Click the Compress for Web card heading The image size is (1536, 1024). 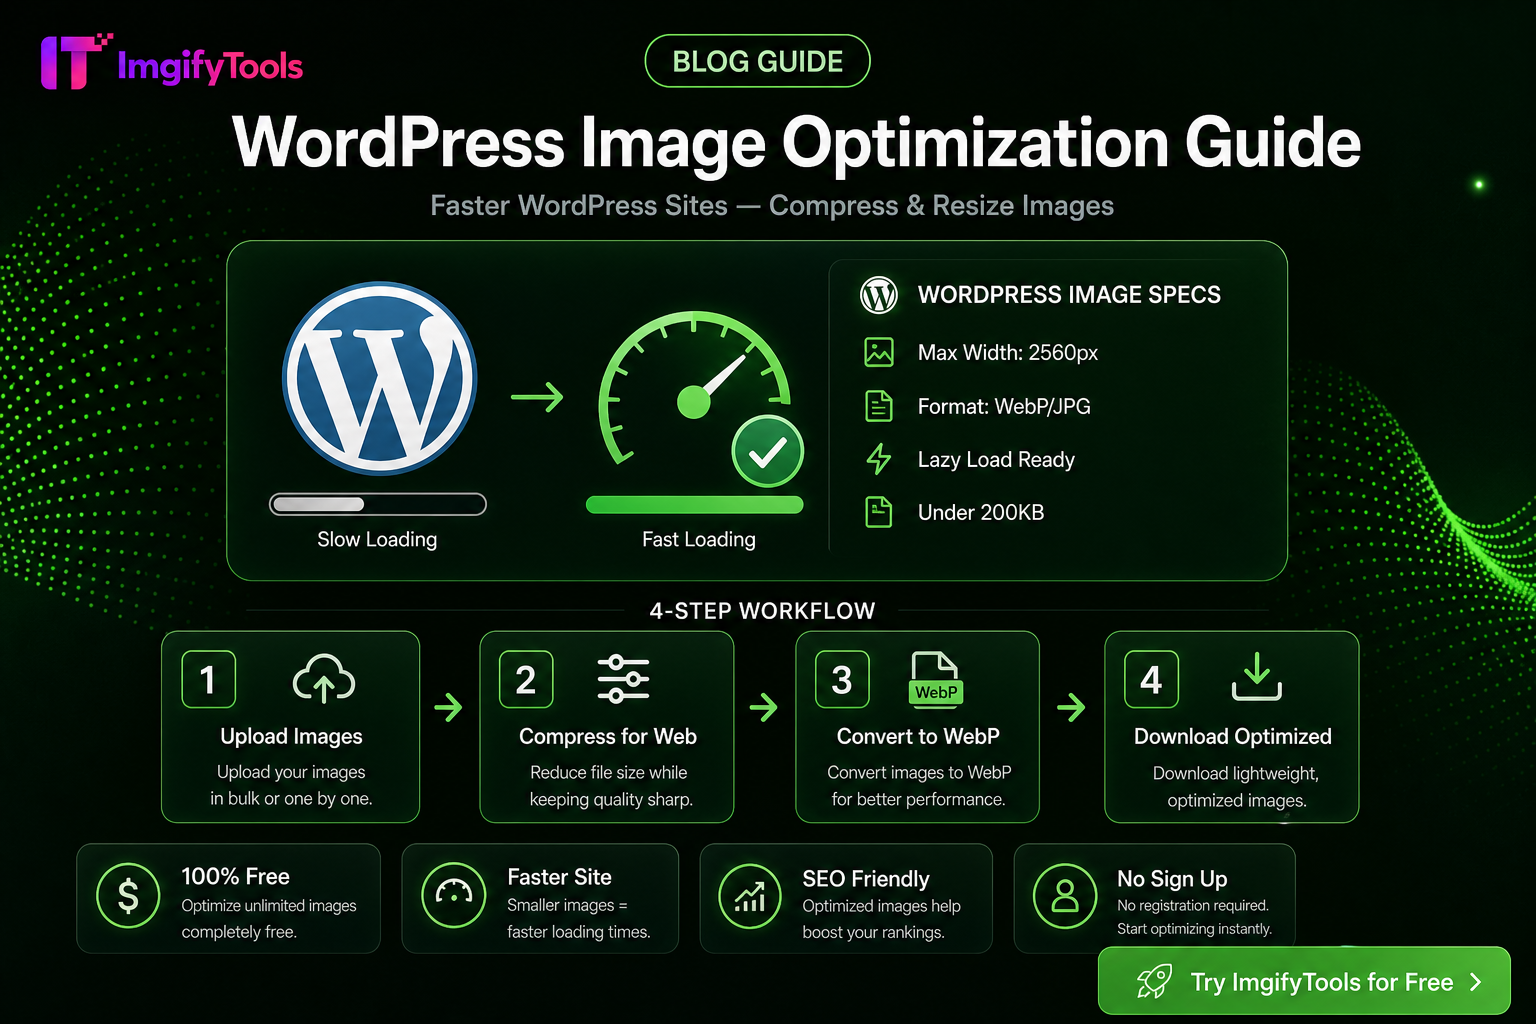pyautogui.click(x=608, y=737)
